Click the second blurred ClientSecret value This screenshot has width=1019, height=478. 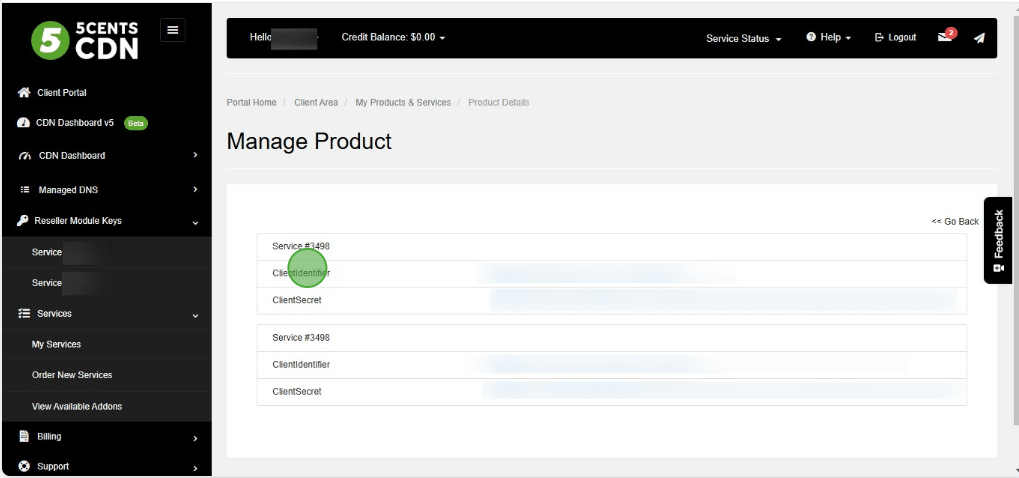[723, 391]
